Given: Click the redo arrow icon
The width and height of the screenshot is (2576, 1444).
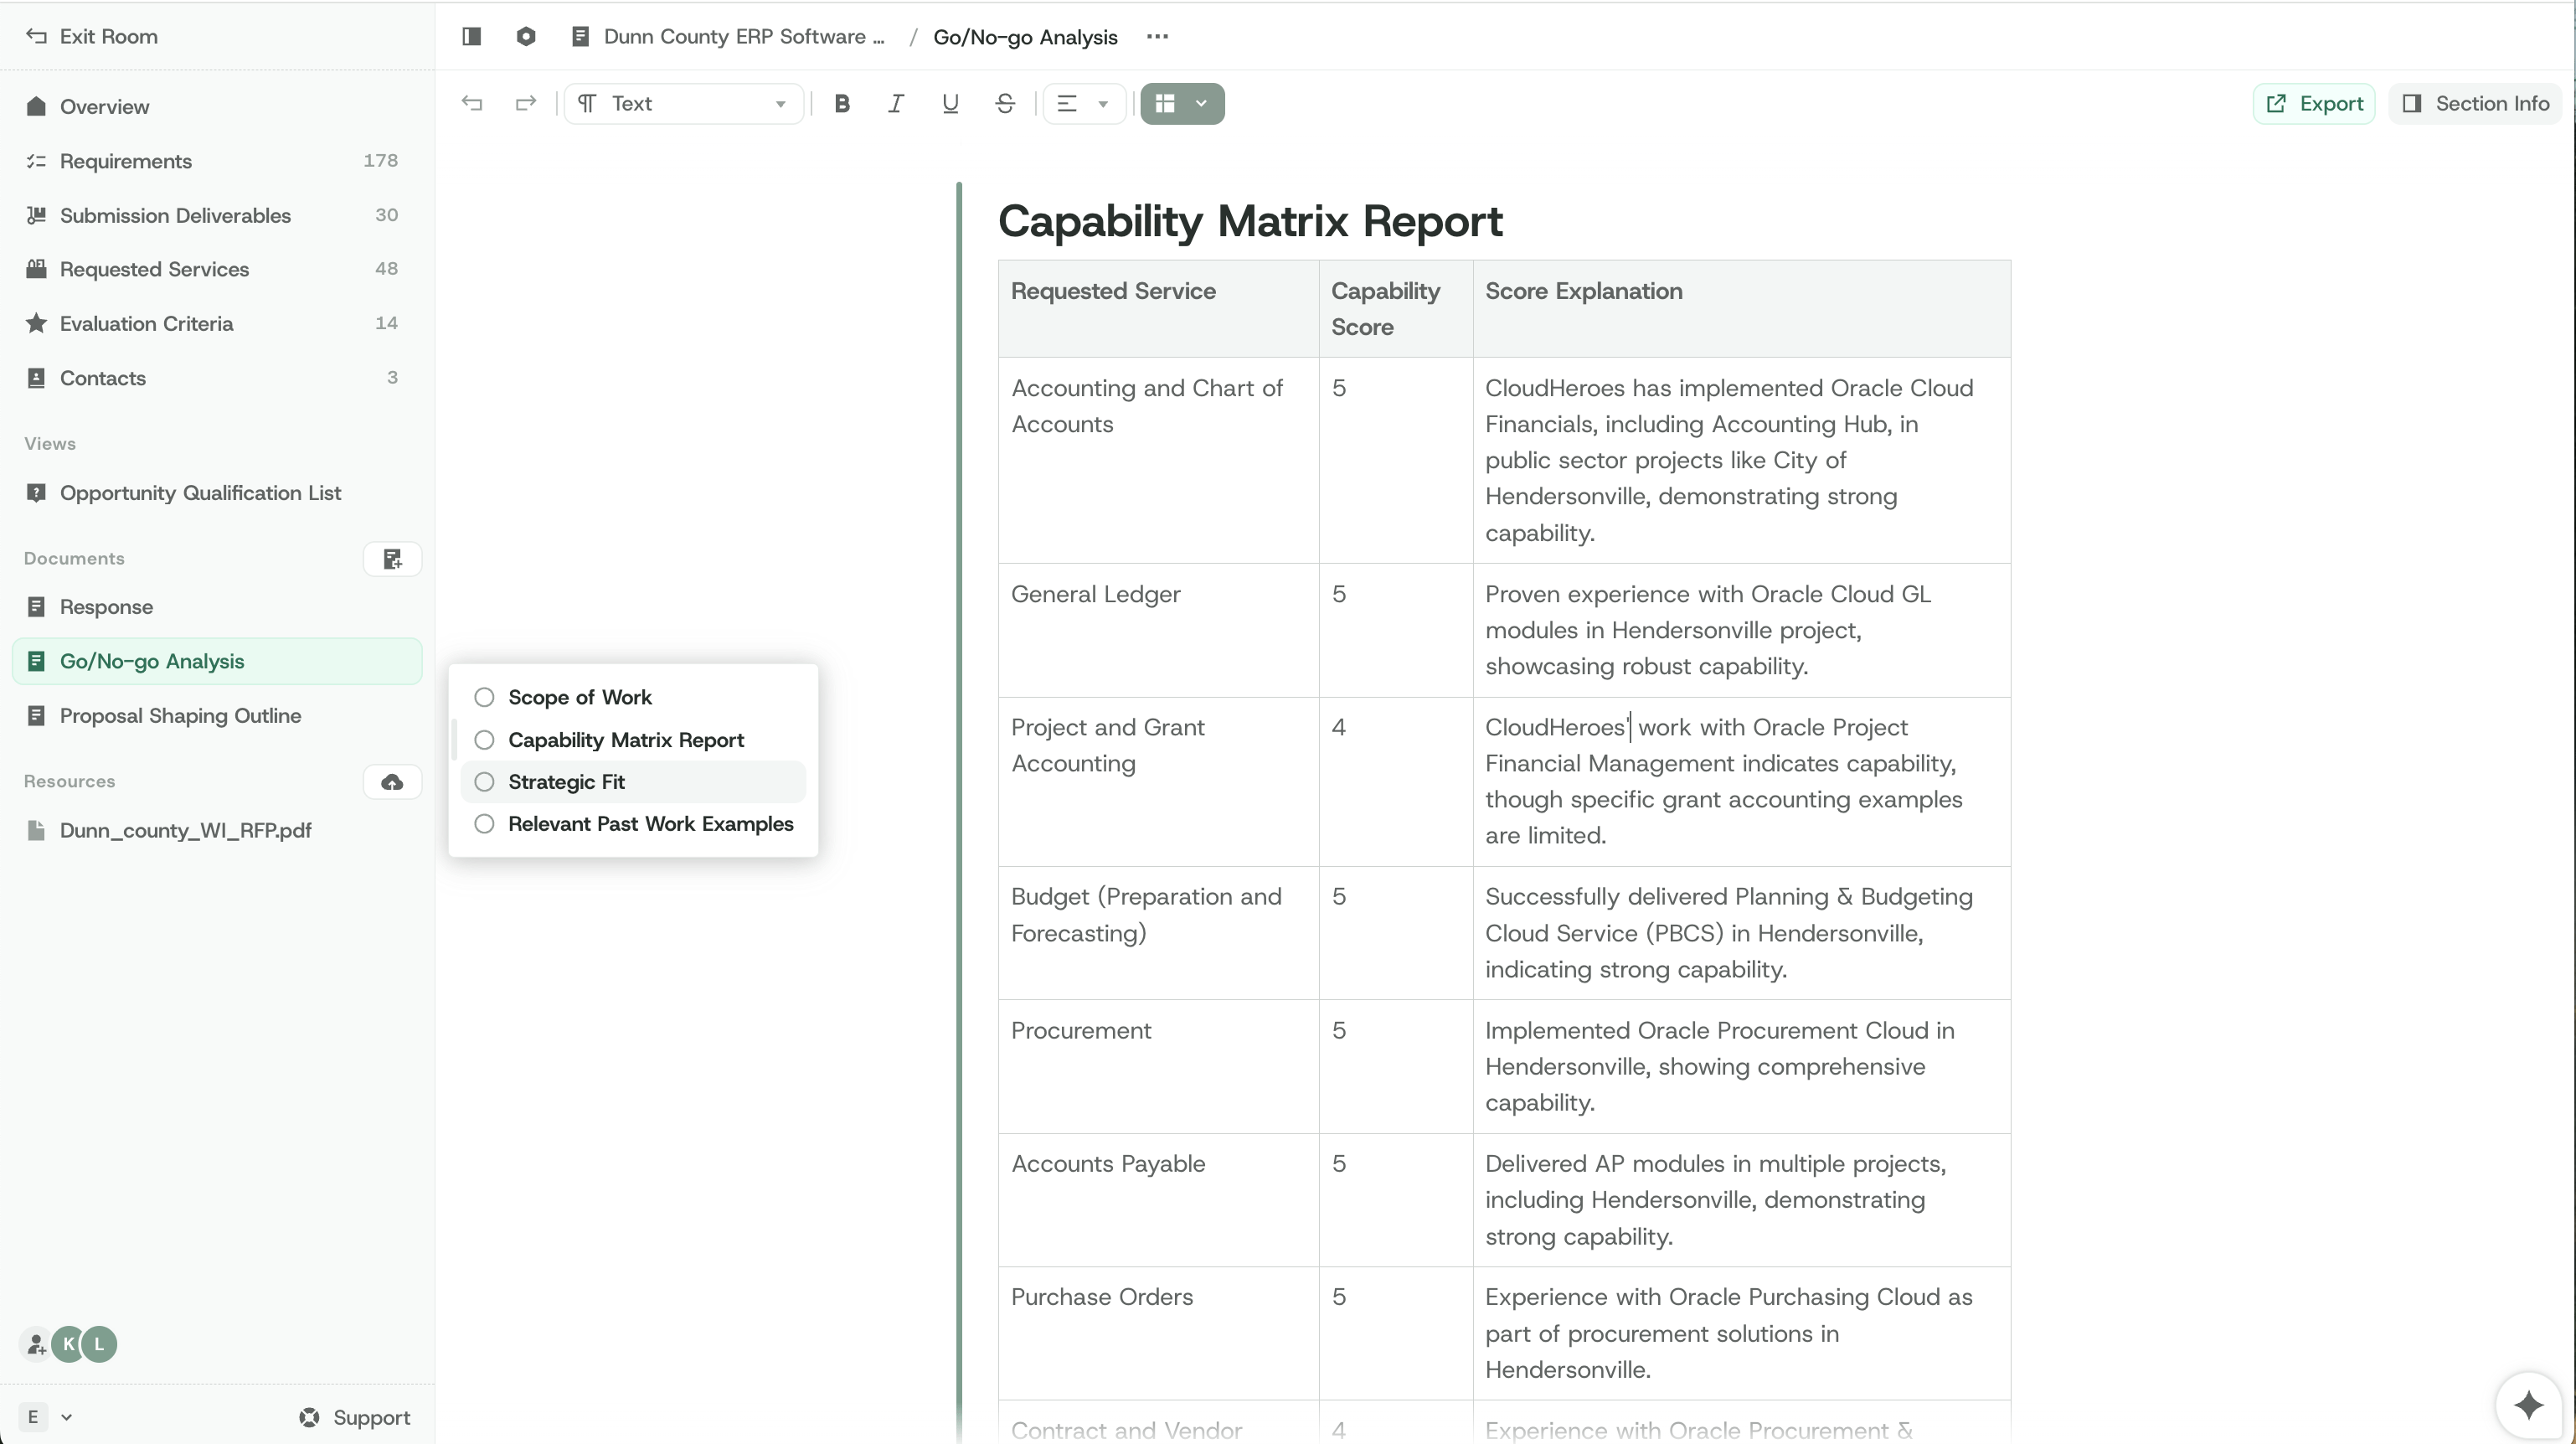Looking at the screenshot, I should (x=526, y=104).
